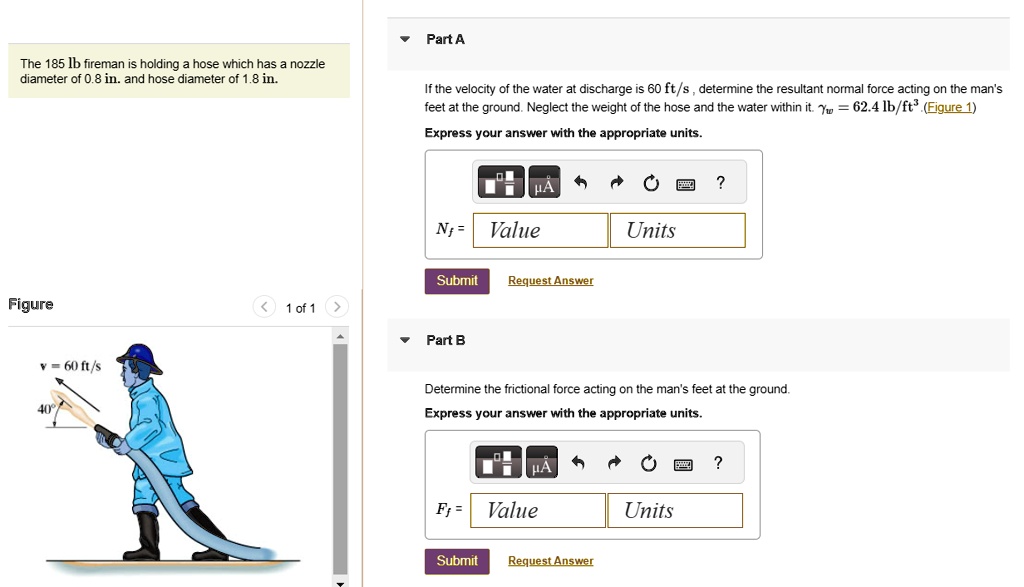
Task: Click templates icon in Part B toolbar
Action: tap(499, 463)
